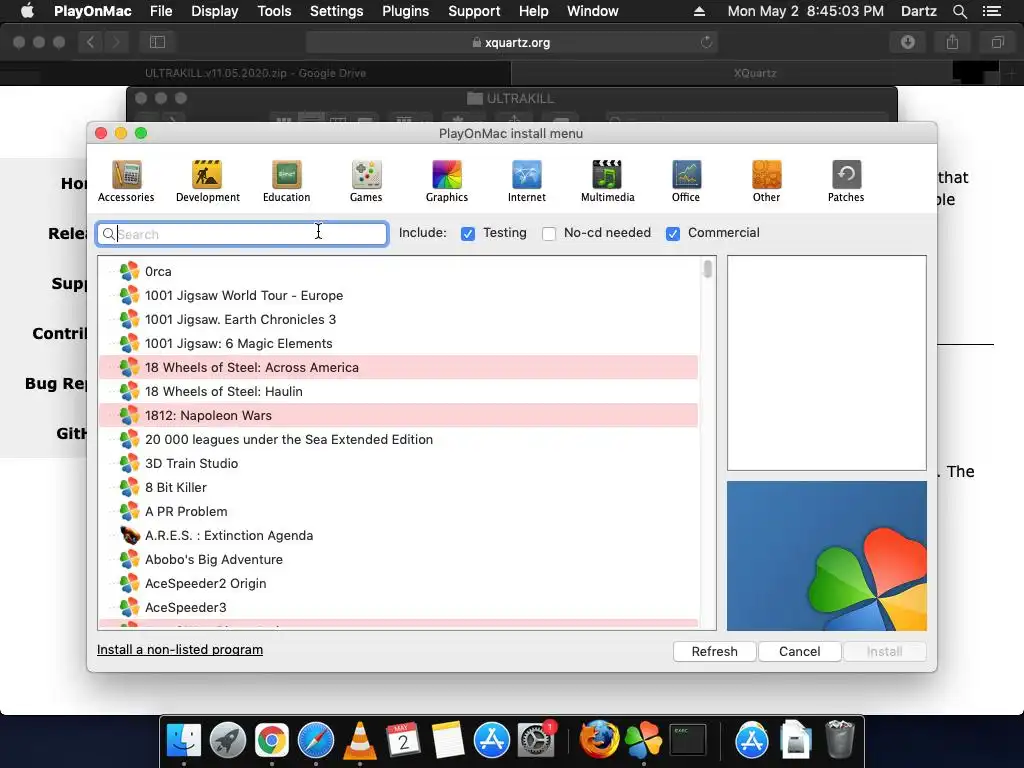Click the A.R.E.S. game icon in list
This screenshot has width=1024, height=768.
click(130, 536)
